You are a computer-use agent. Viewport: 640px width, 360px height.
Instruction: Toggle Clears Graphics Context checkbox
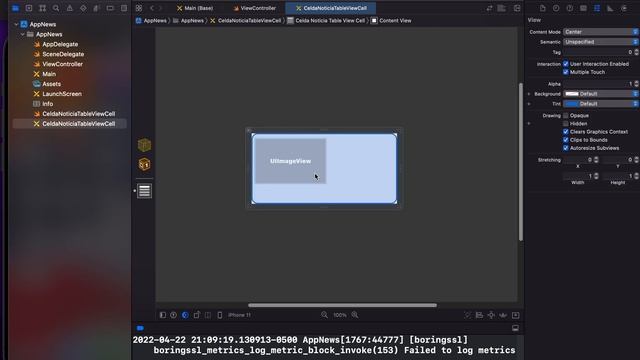coord(566,132)
